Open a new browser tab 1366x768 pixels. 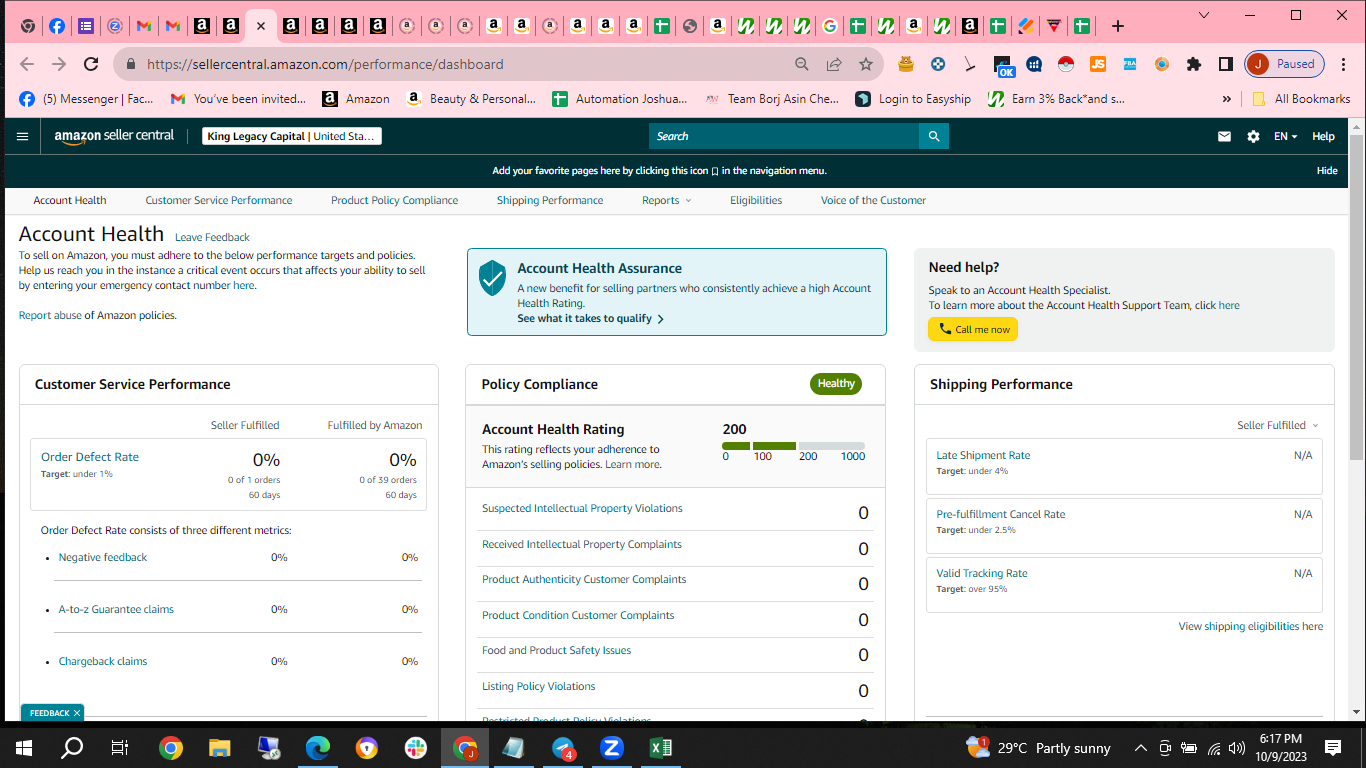[x=1118, y=26]
